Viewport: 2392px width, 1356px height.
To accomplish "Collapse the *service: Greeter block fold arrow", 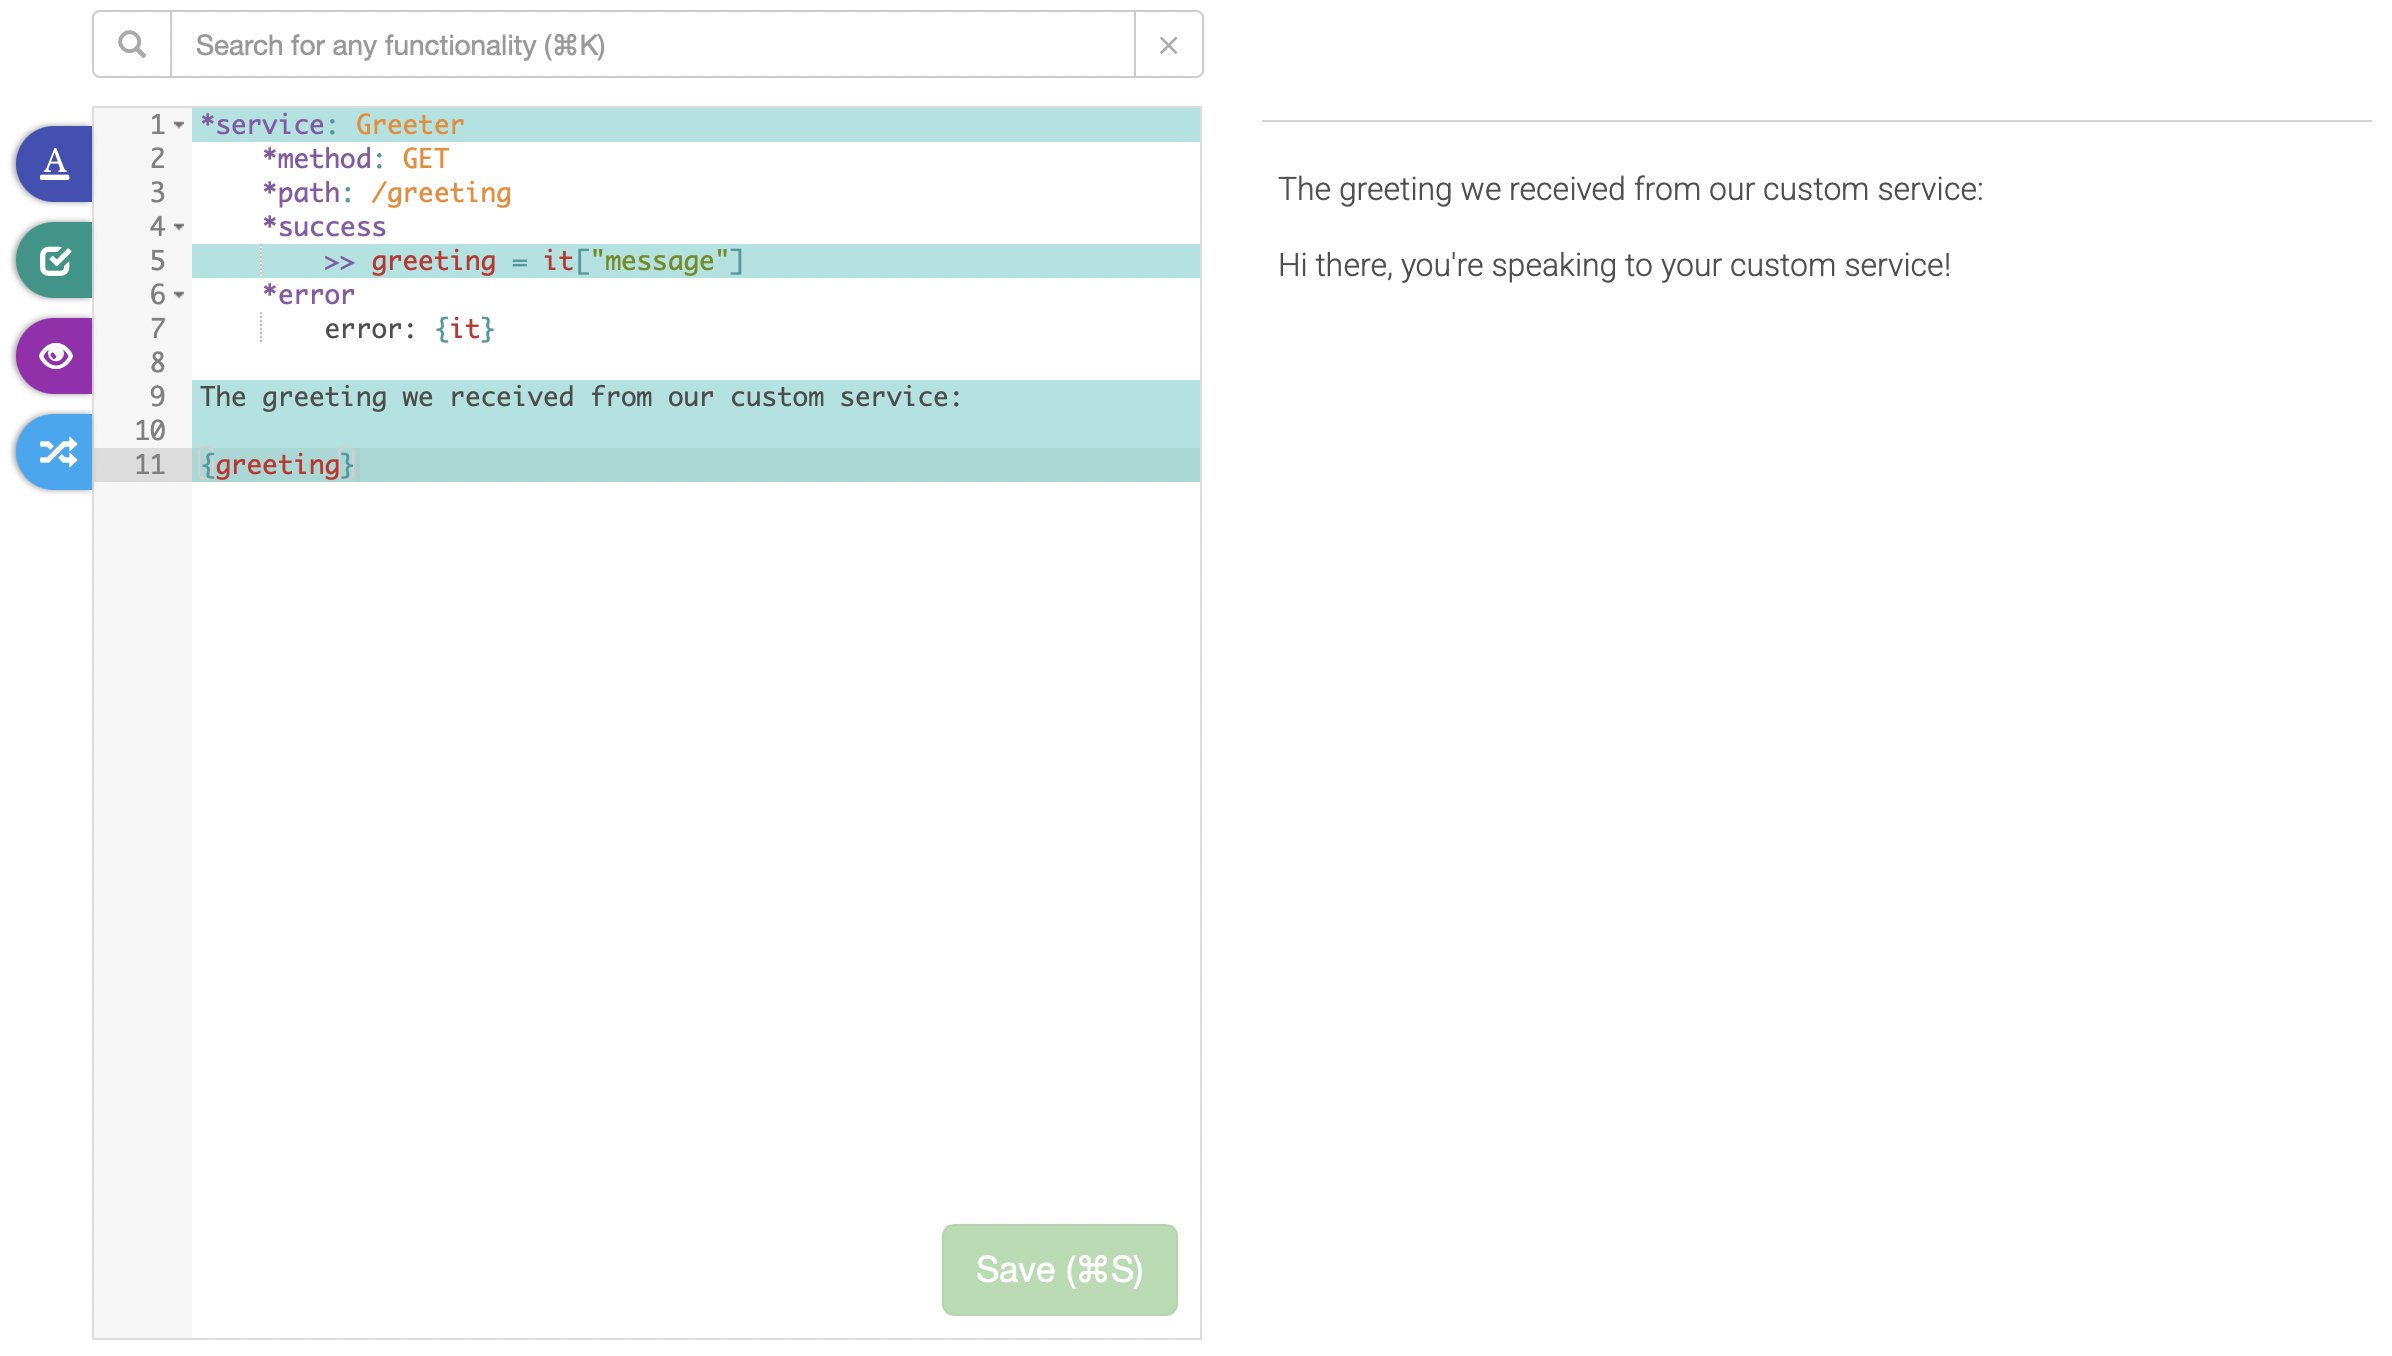I will [178, 124].
